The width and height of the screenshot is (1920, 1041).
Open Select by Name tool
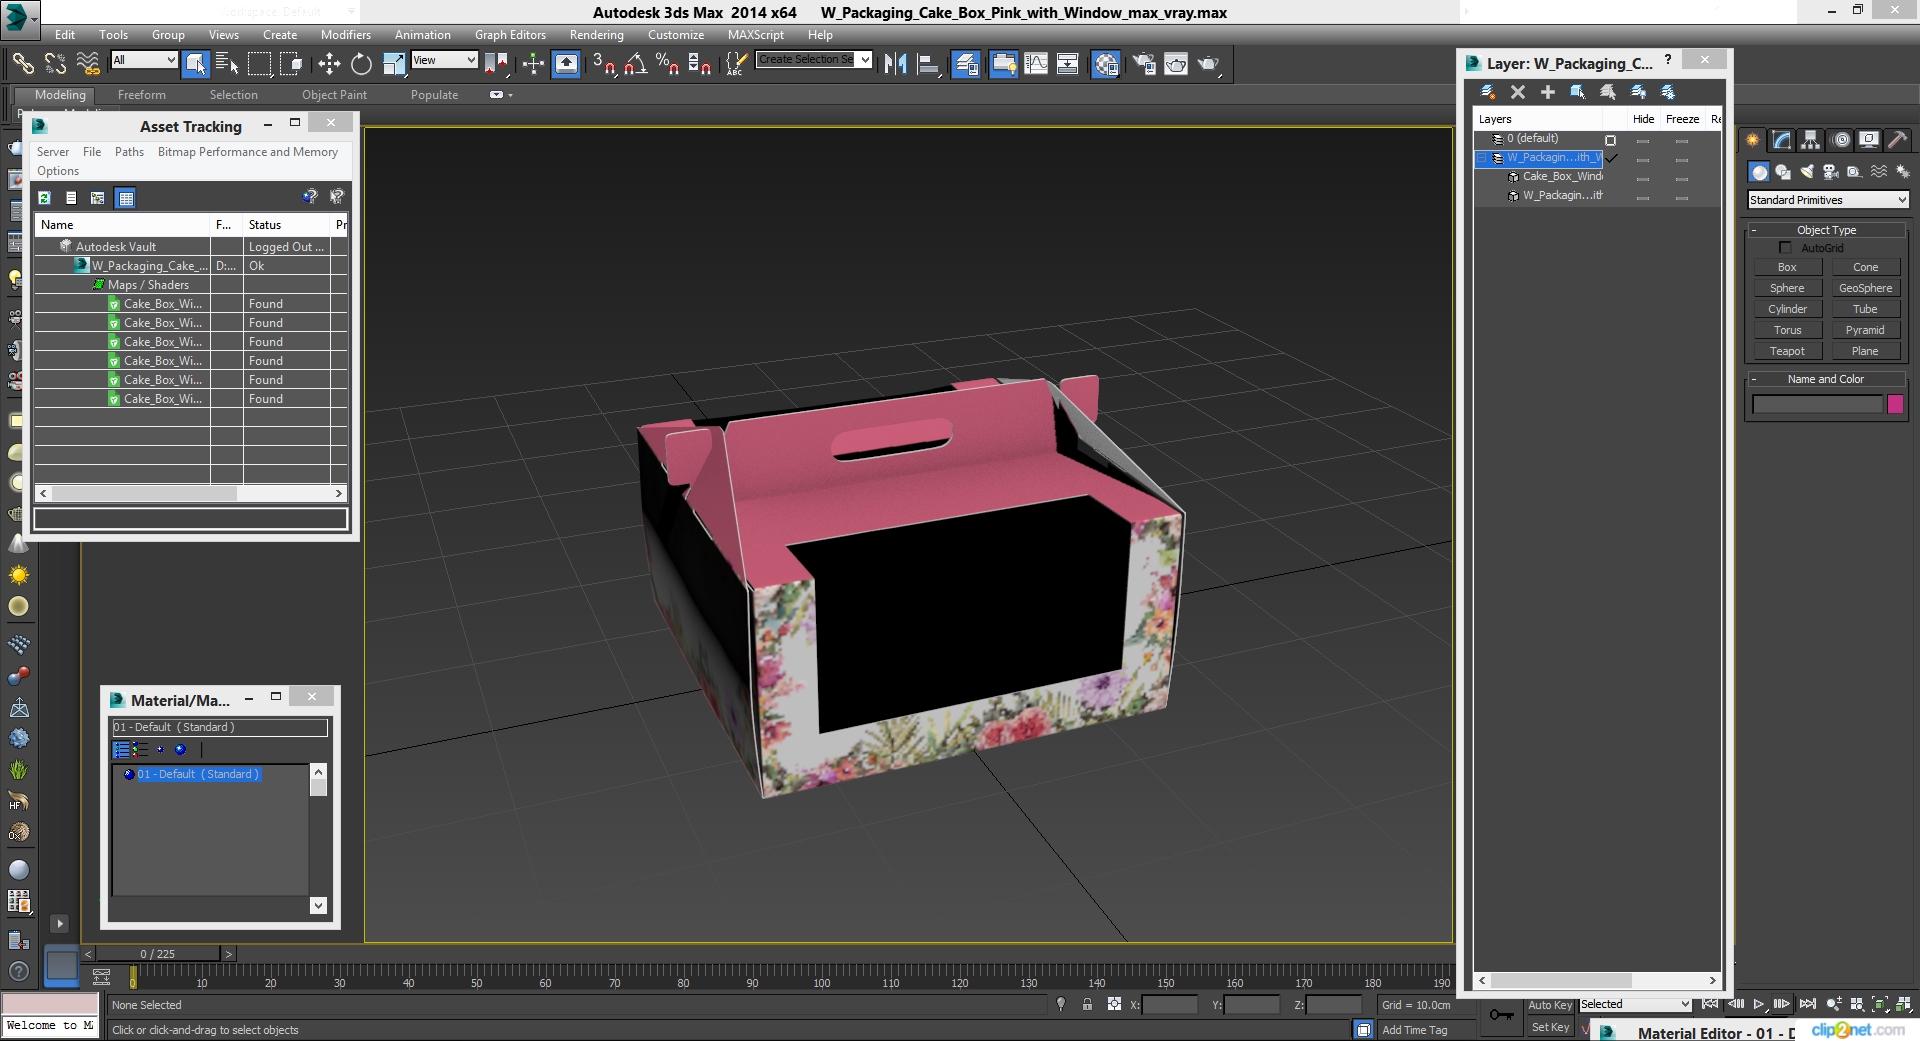pos(228,64)
